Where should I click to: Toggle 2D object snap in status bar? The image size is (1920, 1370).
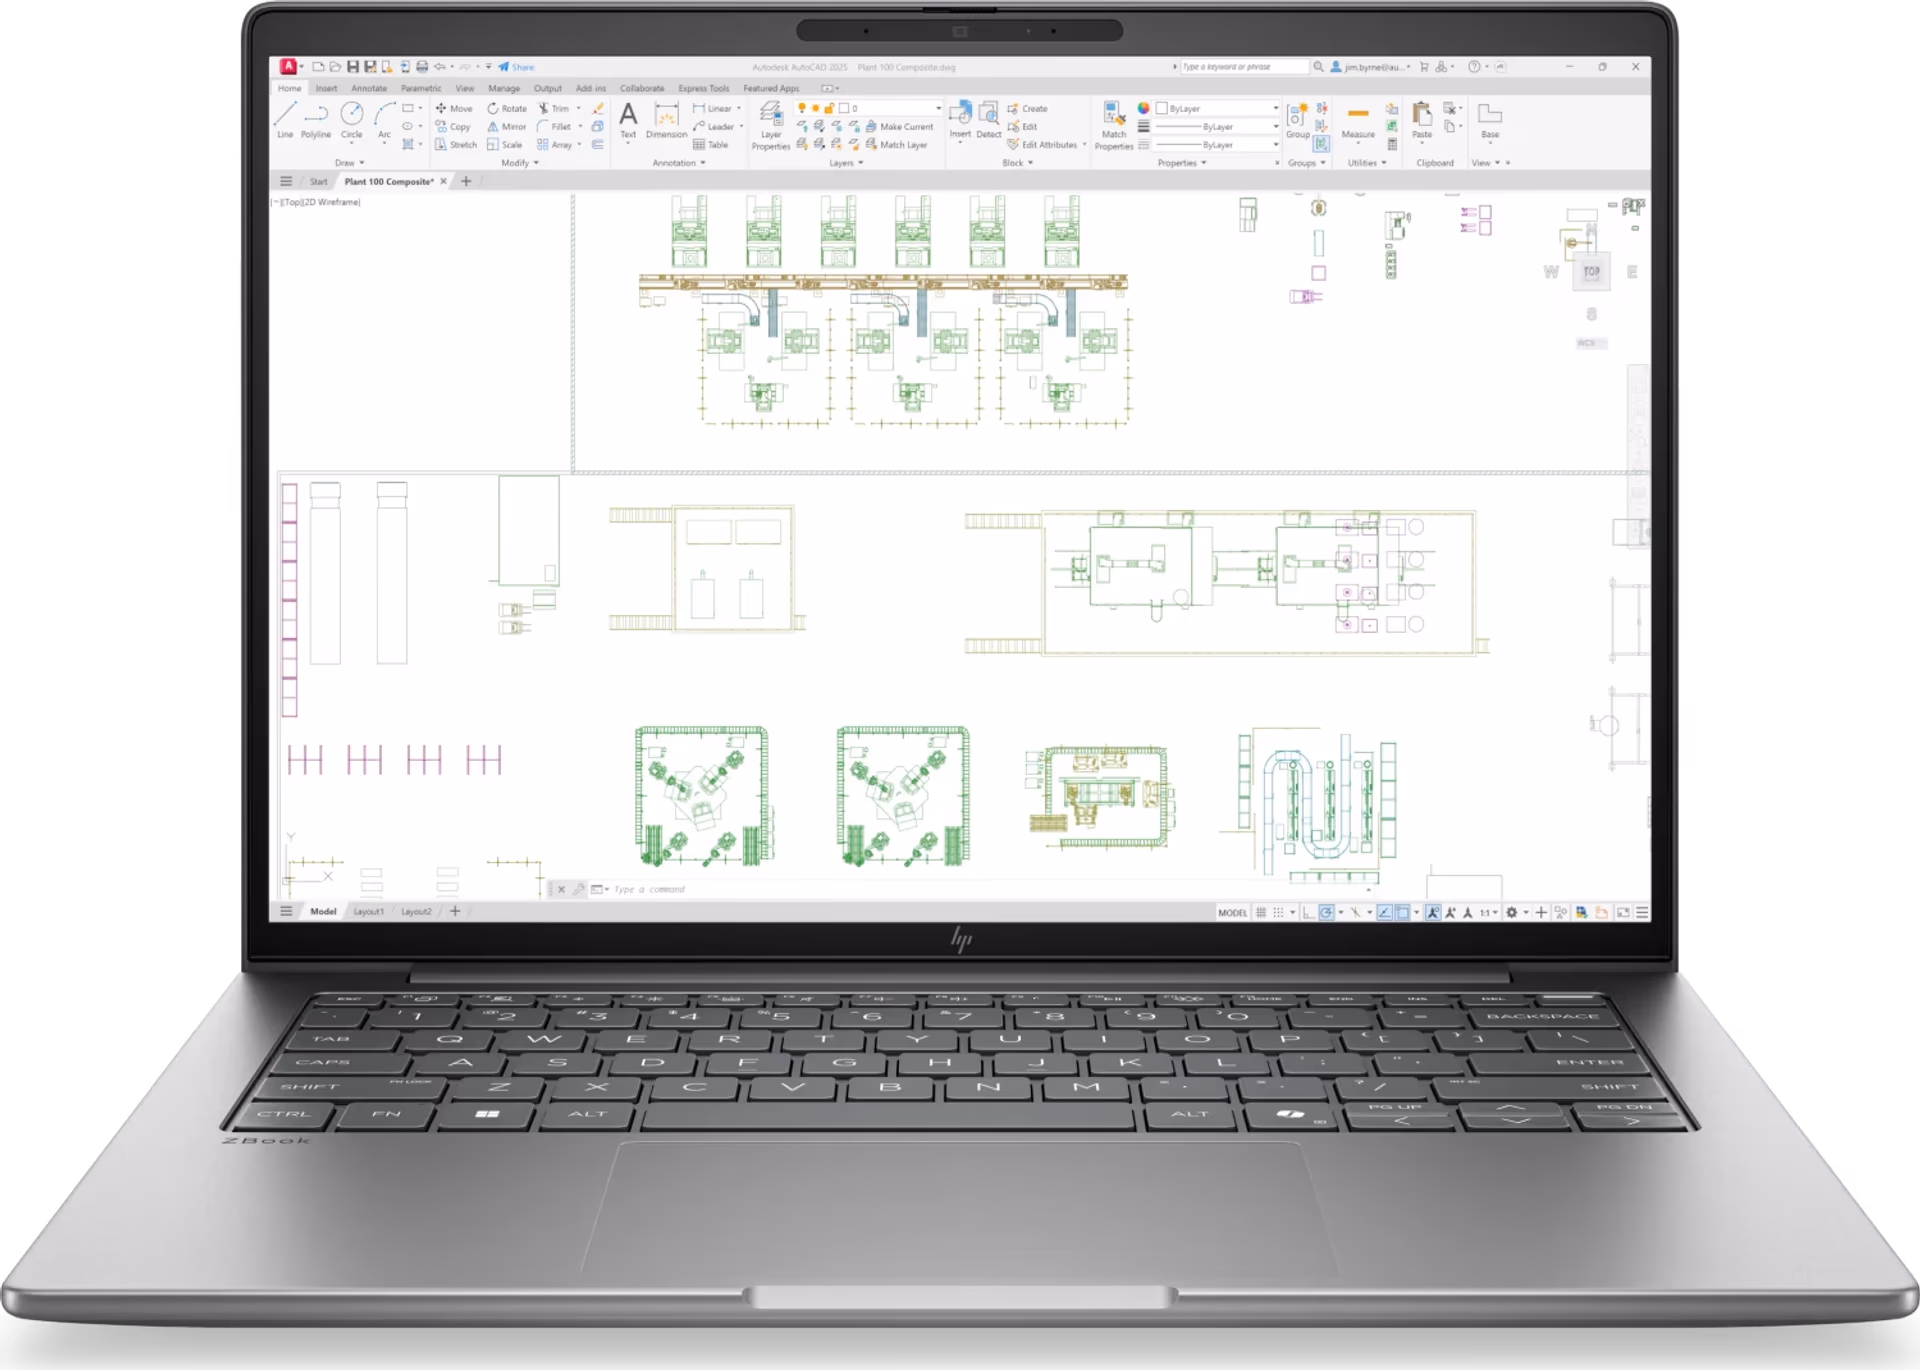point(1403,912)
